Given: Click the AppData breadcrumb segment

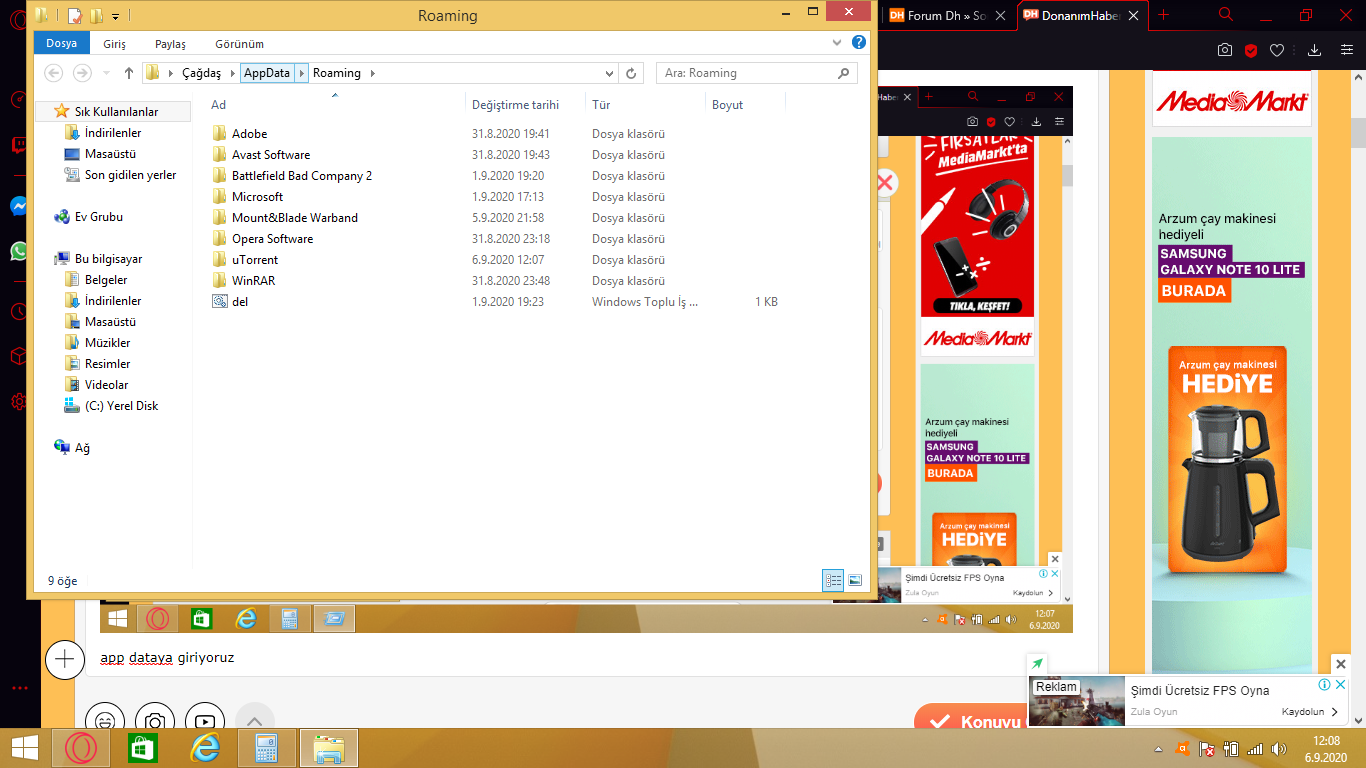Looking at the screenshot, I should coord(267,73).
